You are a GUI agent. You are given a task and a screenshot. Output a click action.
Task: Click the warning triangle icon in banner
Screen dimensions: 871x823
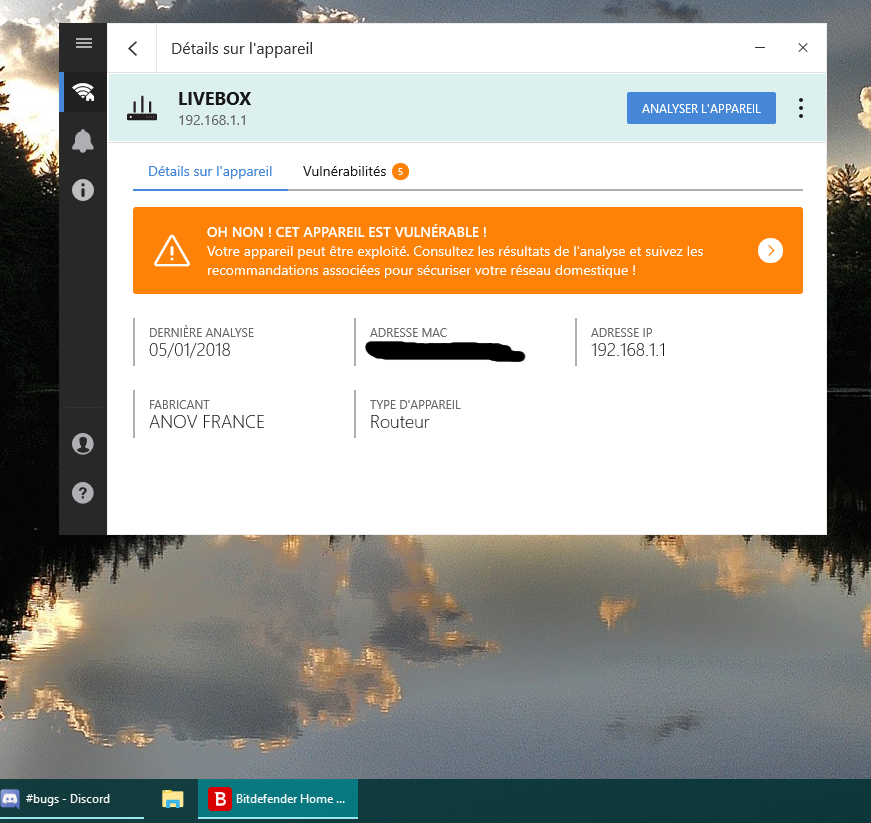172,250
